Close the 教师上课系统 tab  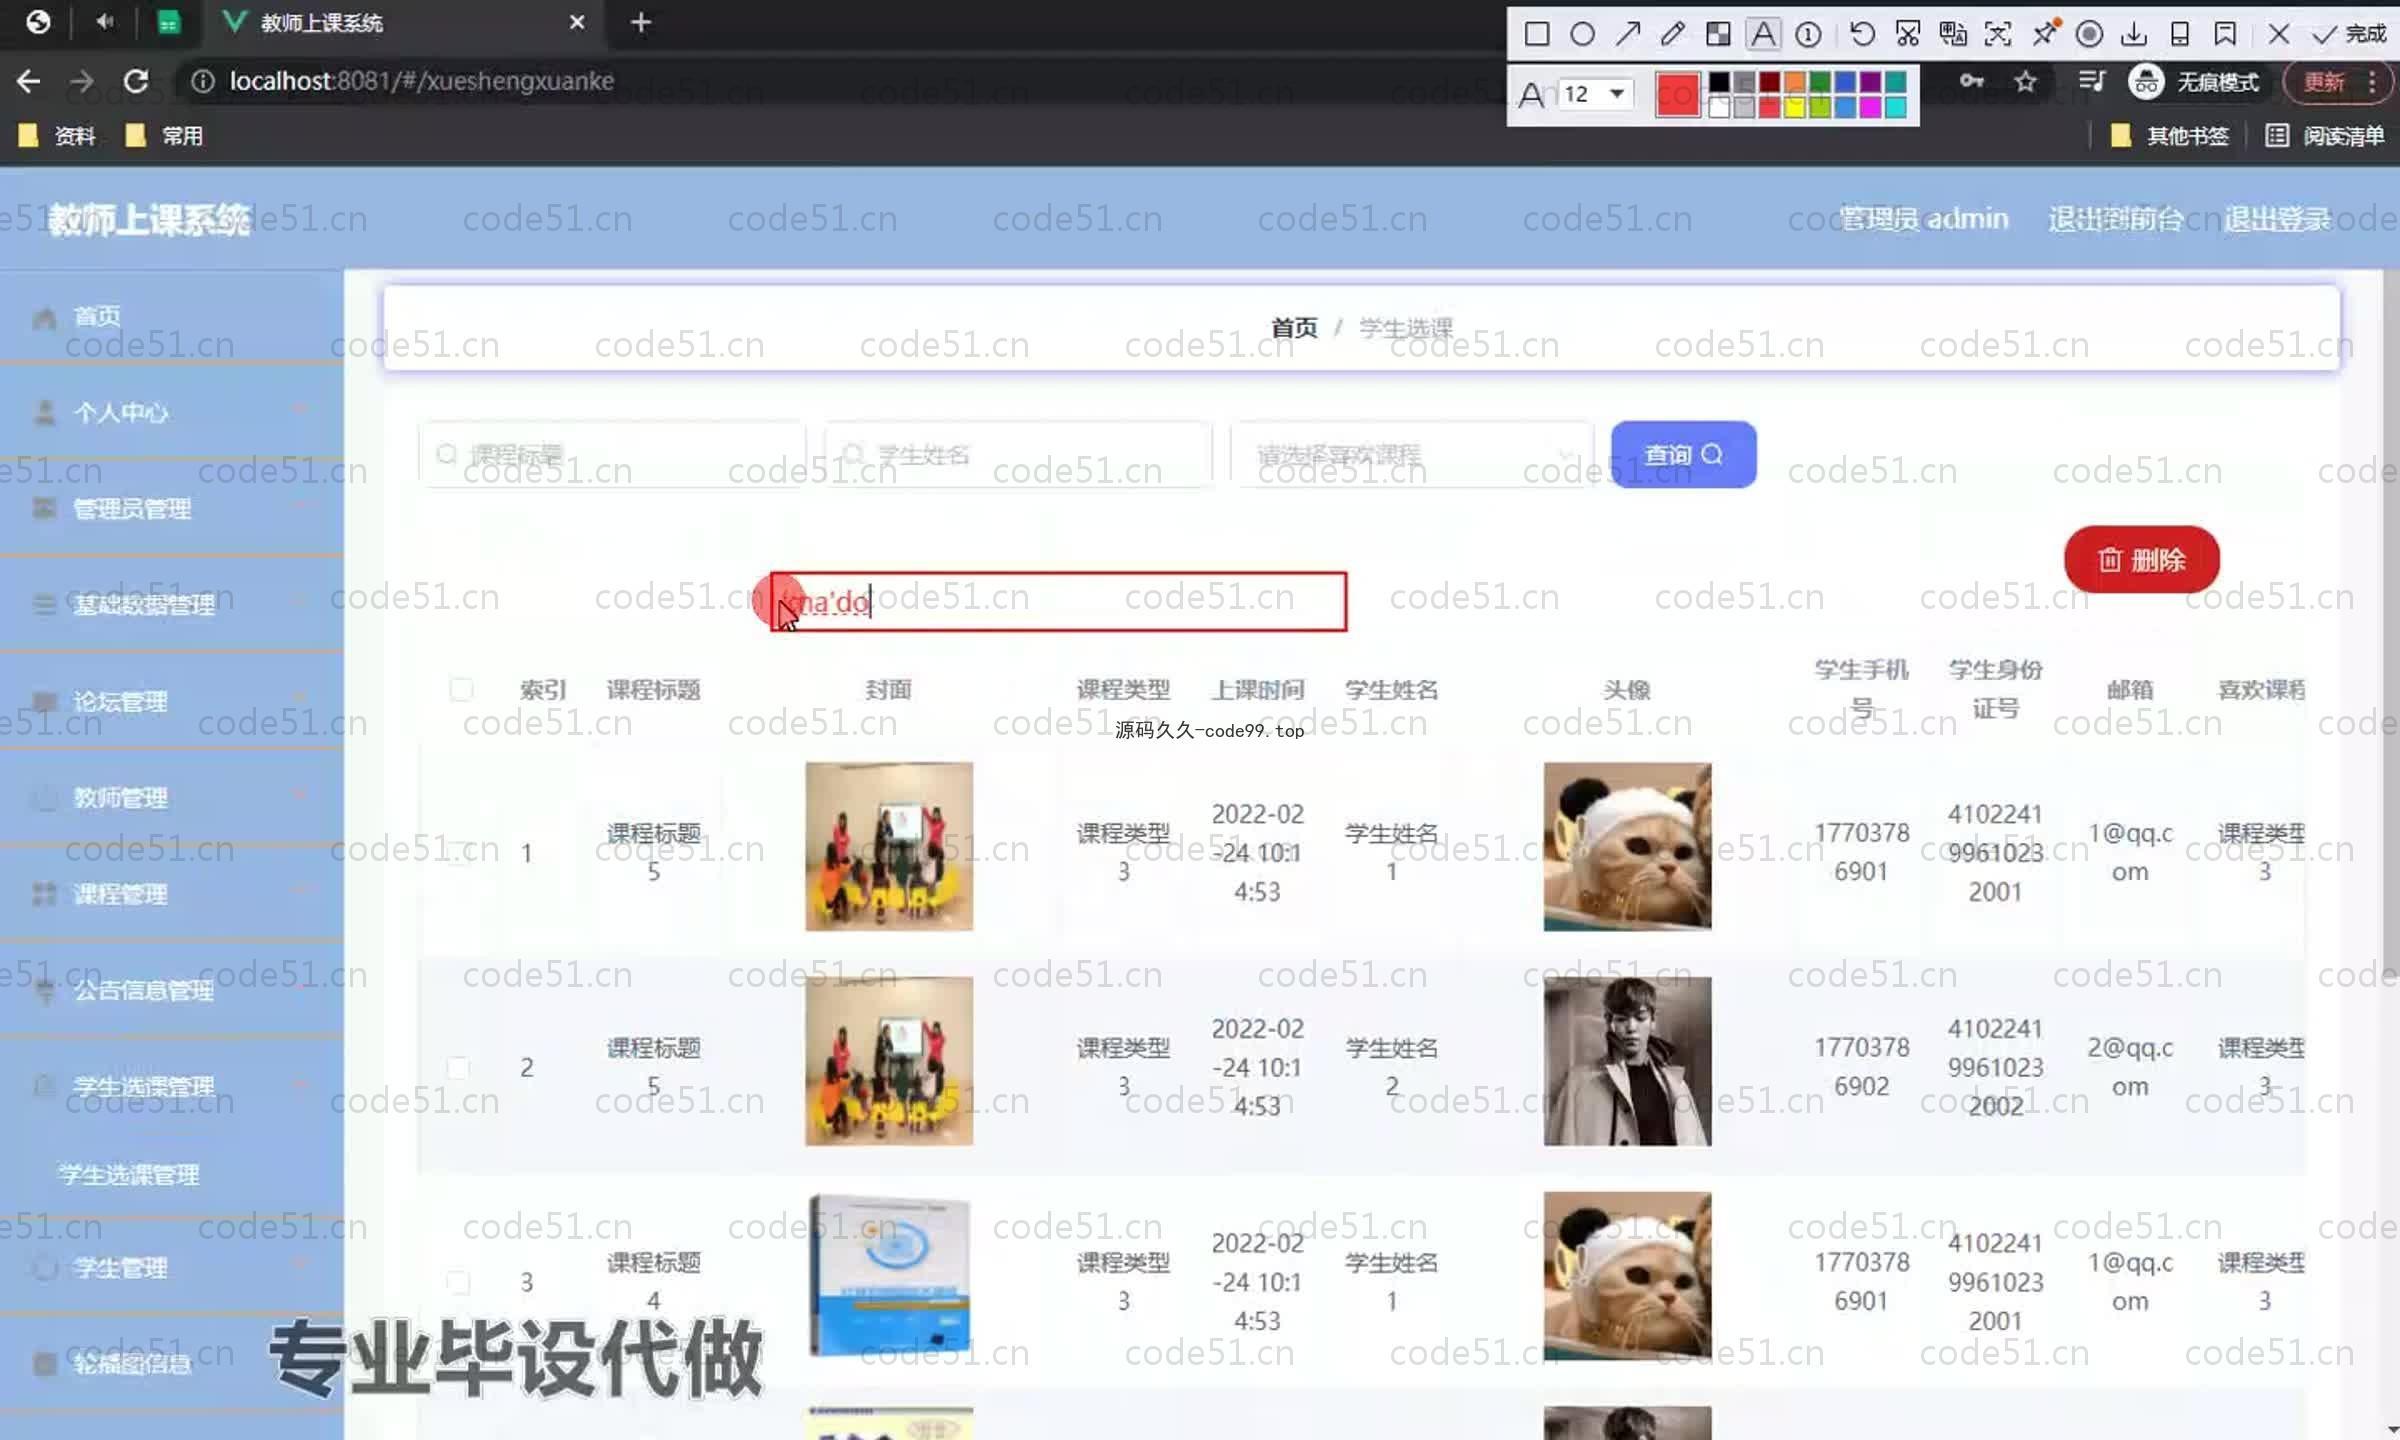(x=577, y=22)
